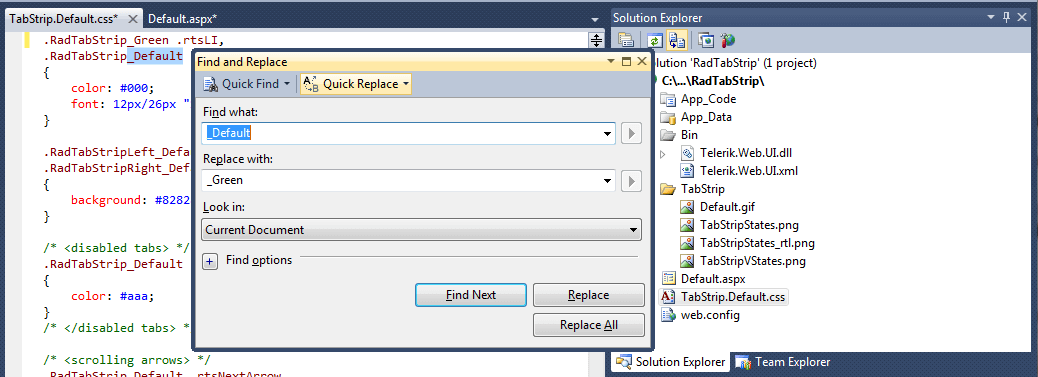Maximize the Find and Replace window
Image resolution: width=1038 pixels, height=377 pixels.
[627, 61]
